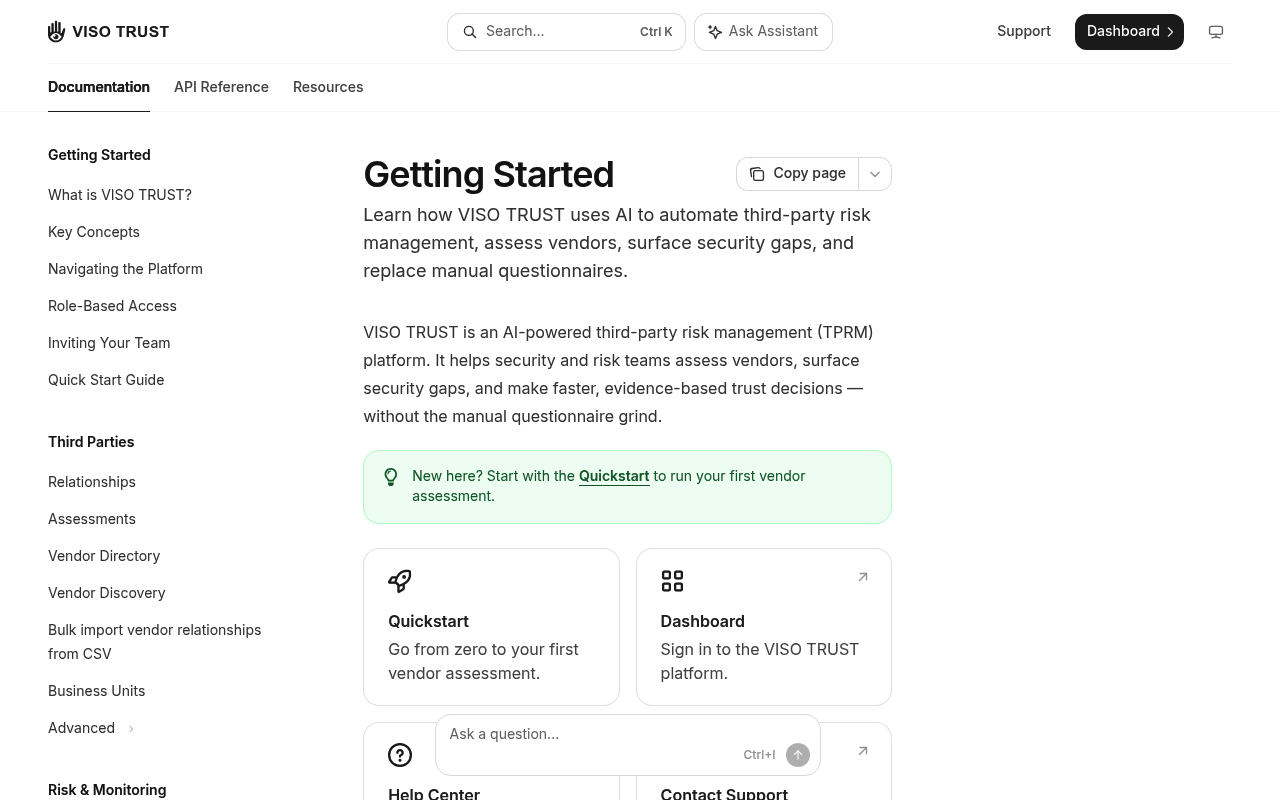Select Relationships under Third Parties

[92, 482]
